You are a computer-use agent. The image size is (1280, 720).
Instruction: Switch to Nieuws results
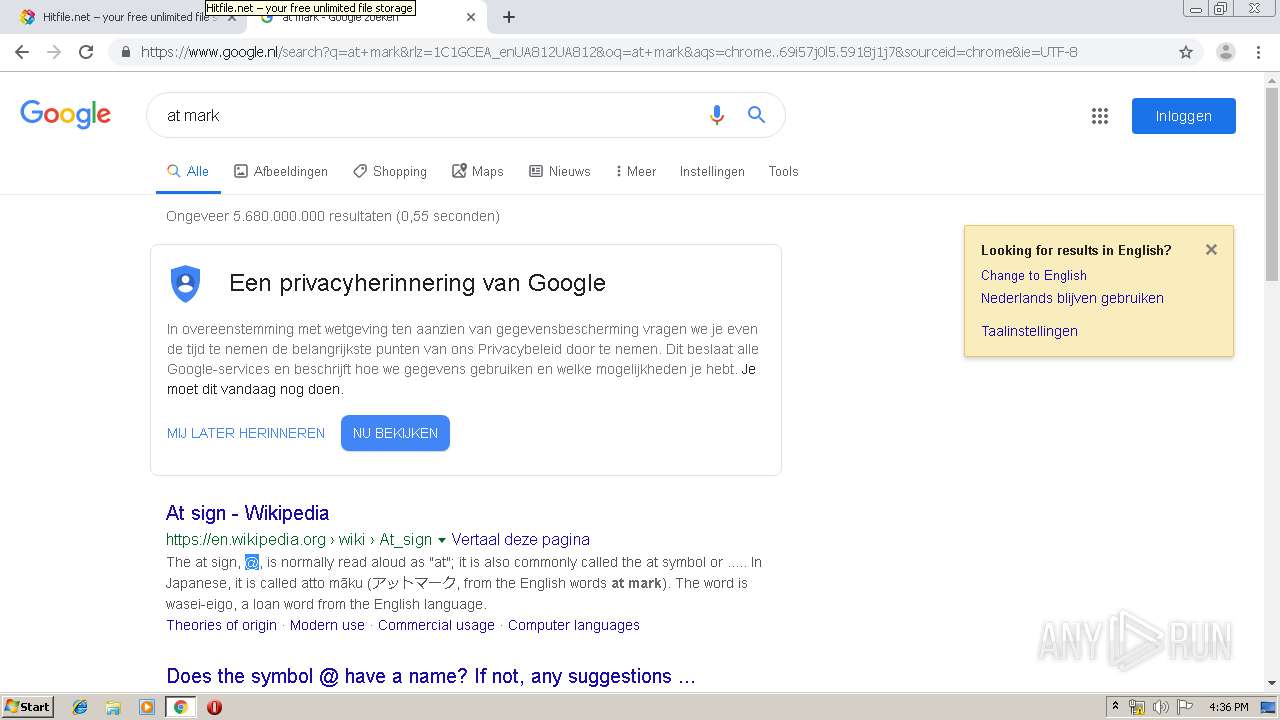(x=560, y=171)
